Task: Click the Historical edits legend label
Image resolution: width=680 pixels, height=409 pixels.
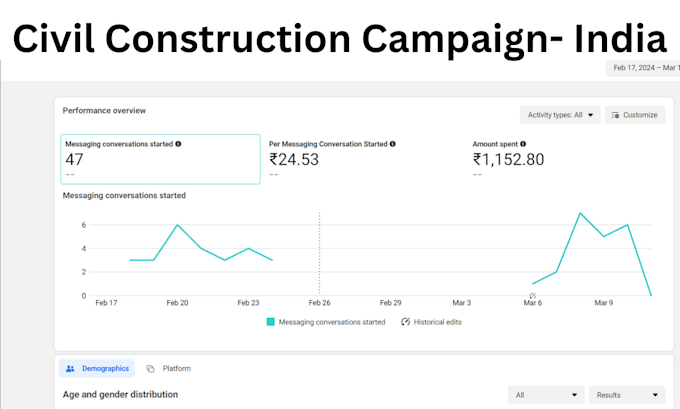Action: 438,322
